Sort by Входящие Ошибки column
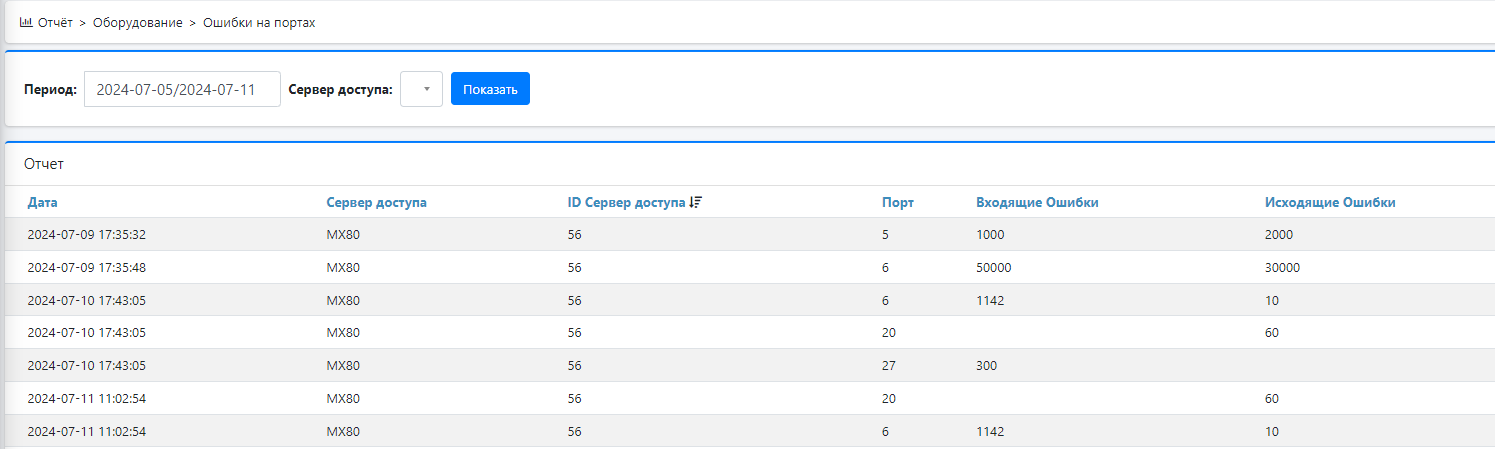Image resolution: width=1495 pixels, height=449 pixels. 1037,202
